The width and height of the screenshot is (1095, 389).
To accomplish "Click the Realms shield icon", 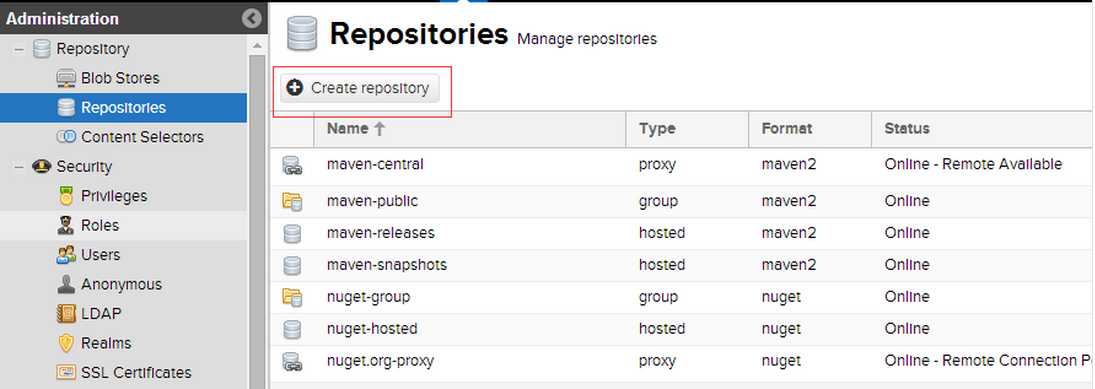I will [66, 343].
